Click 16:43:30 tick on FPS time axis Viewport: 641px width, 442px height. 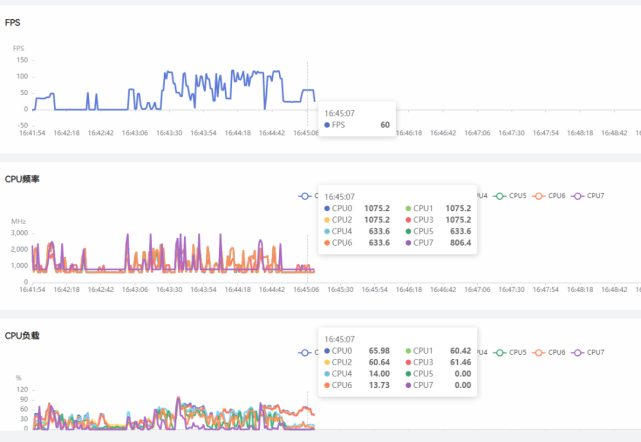168,132
